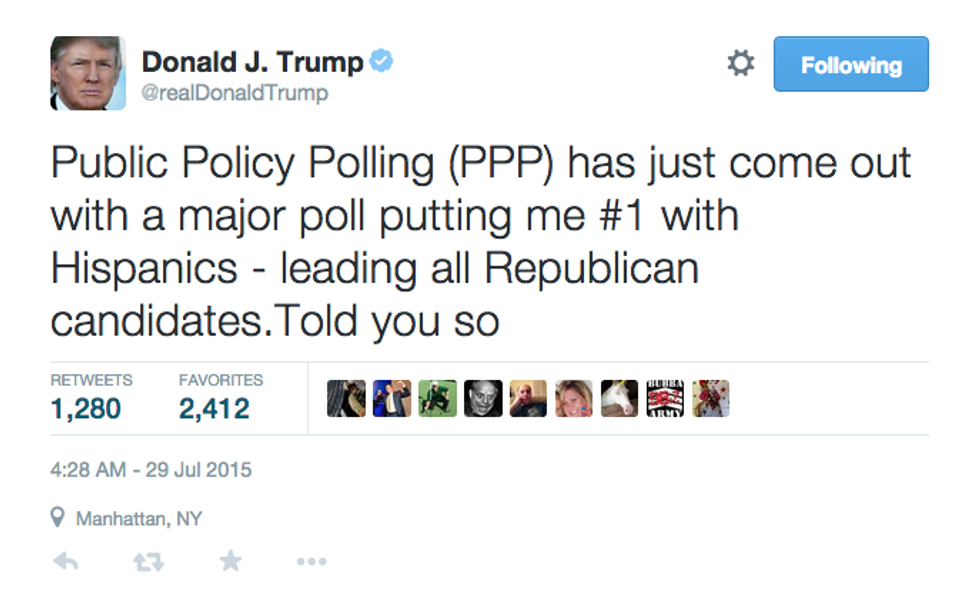Open the three-dot more options icon
Screen dimensions: 980x609
tap(311, 561)
